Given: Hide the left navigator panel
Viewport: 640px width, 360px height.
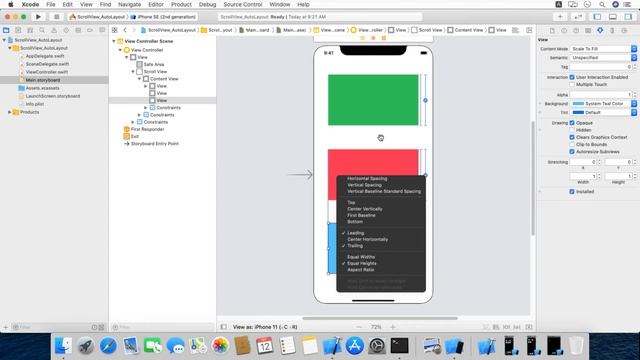Looking at the screenshot, I should pos(597,17).
